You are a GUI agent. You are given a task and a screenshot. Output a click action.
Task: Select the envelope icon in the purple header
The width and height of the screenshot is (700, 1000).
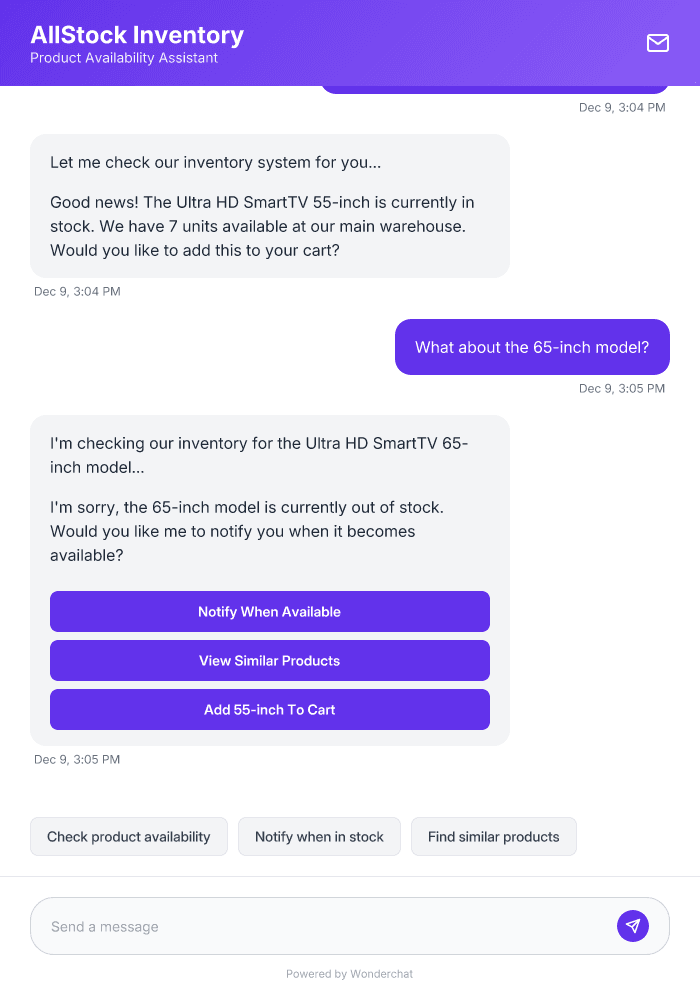(658, 43)
